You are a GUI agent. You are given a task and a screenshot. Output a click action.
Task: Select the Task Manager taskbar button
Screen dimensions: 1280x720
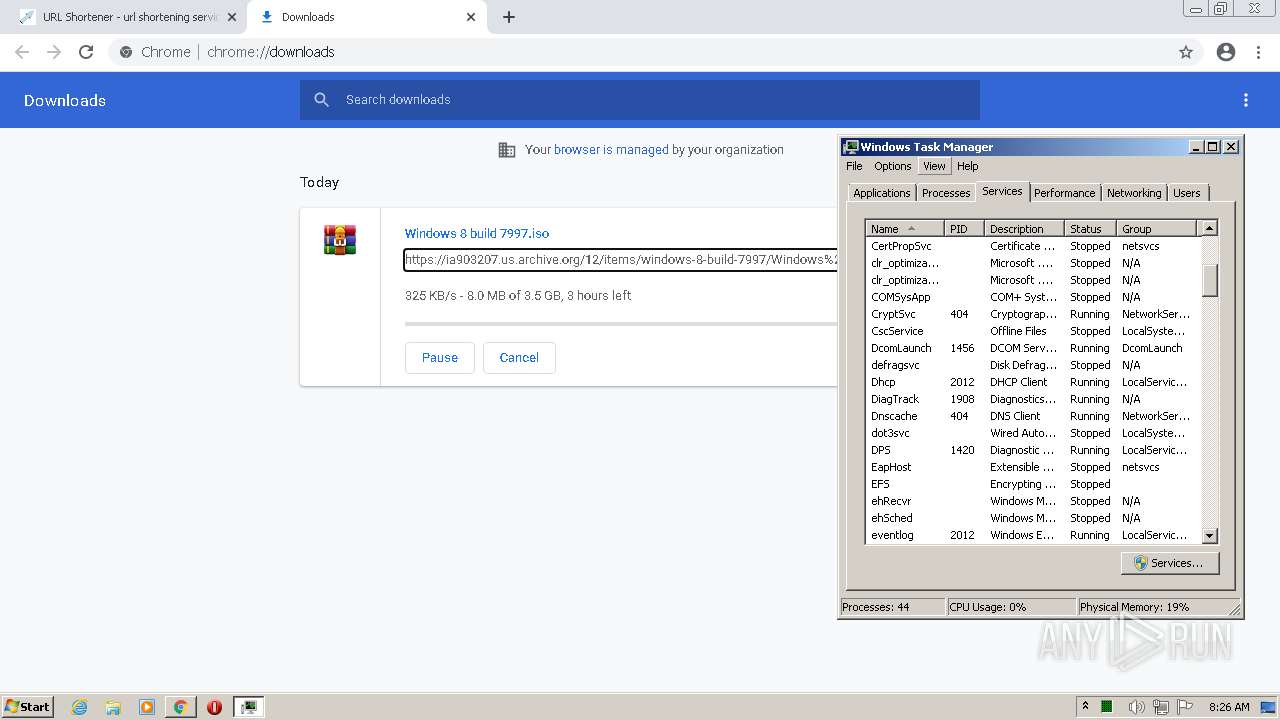(x=248, y=707)
